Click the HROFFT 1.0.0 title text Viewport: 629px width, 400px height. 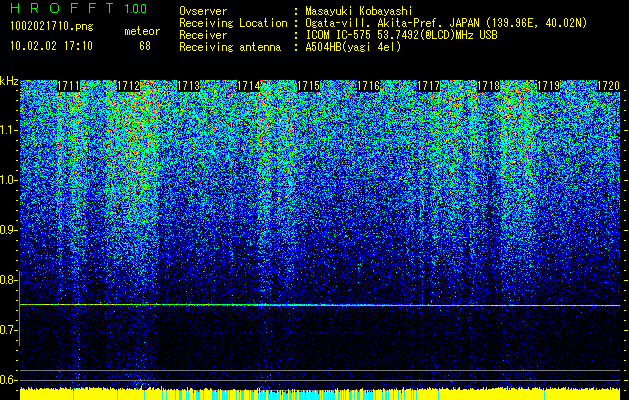(x=78, y=8)
